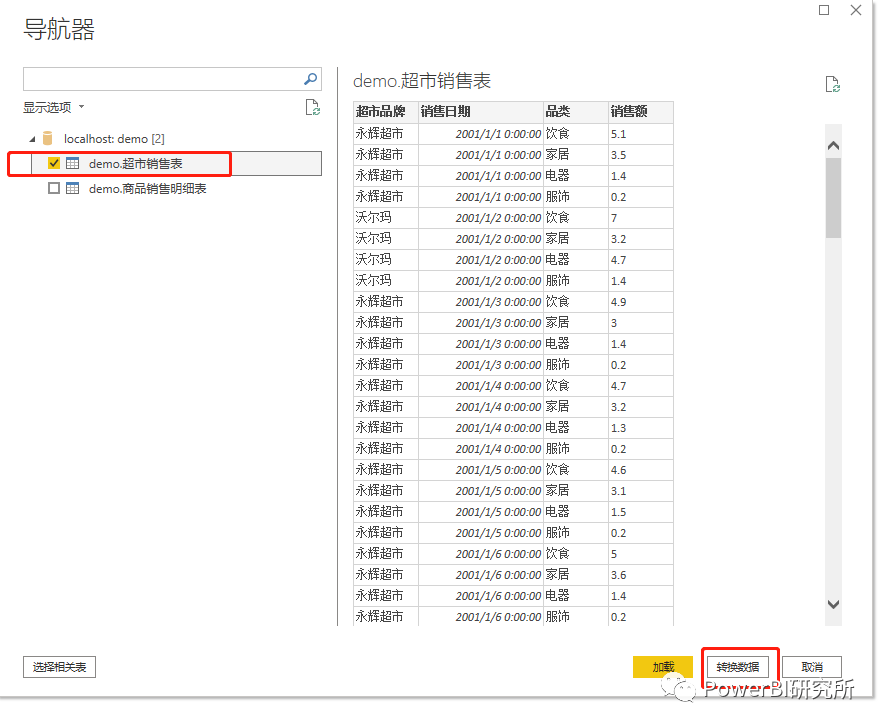This screenshot has width=883, height=728.
Task: Uncheck the demo.超市销售表 checkbox
Action: coord(54,163)
